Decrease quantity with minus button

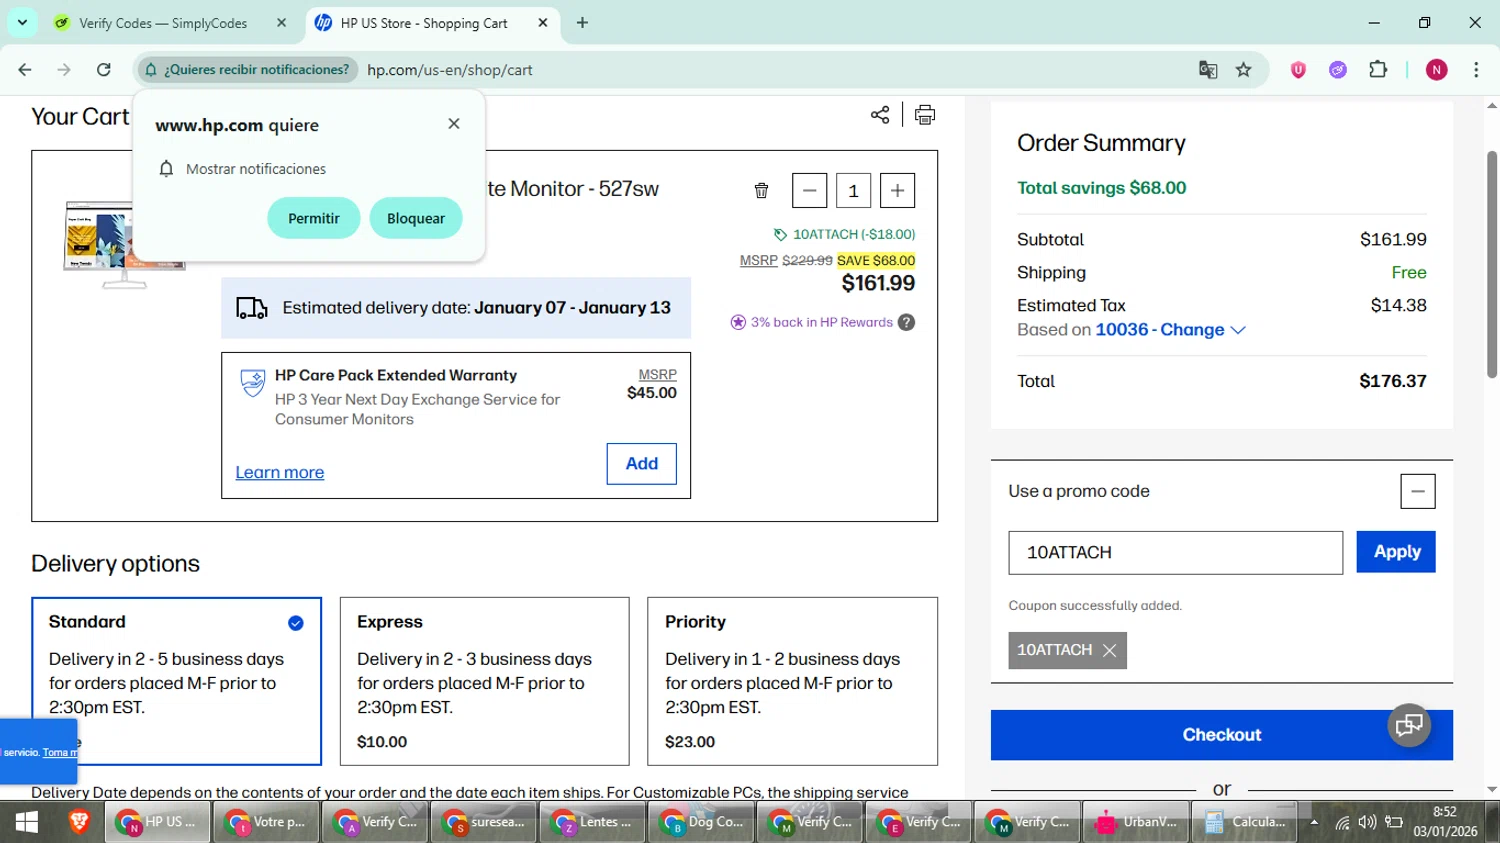809,190
